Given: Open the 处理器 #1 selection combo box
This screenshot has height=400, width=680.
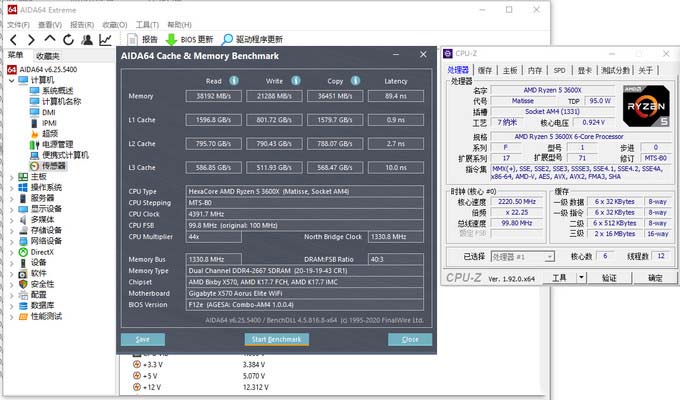Looking at the screenshot, I should 523,257.
